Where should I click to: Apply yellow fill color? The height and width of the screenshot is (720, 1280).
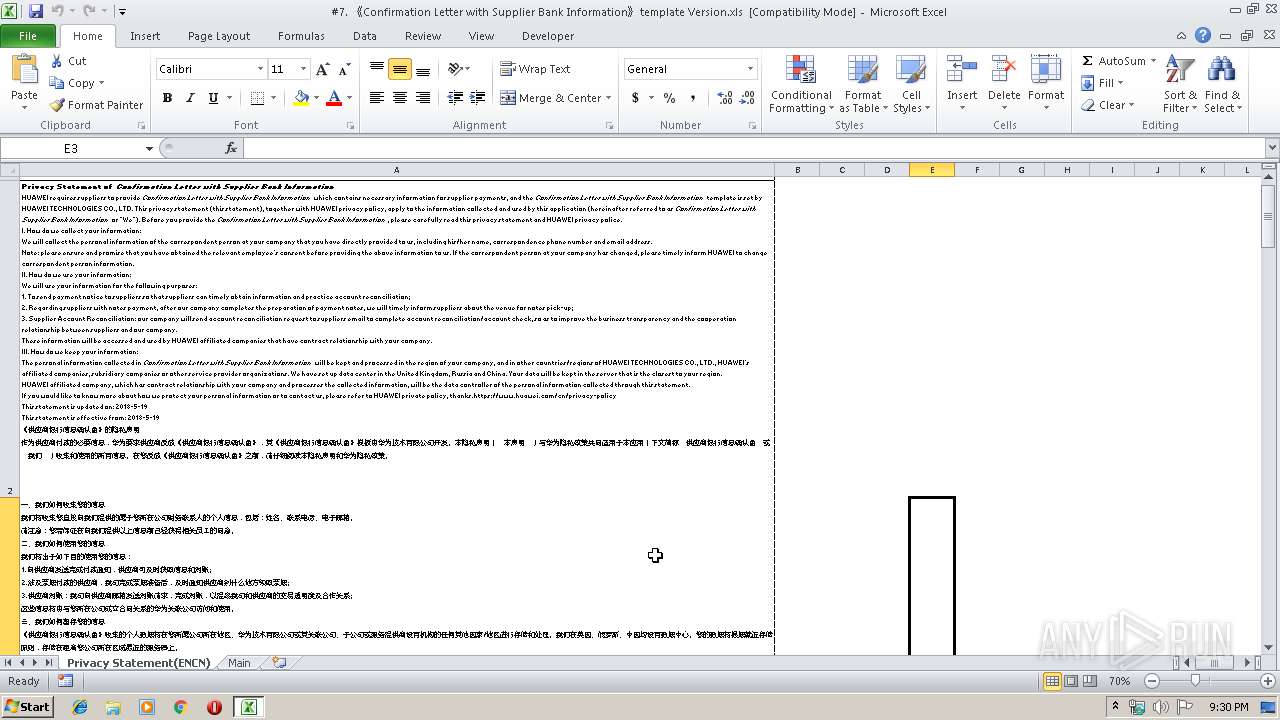click(301, 98)
